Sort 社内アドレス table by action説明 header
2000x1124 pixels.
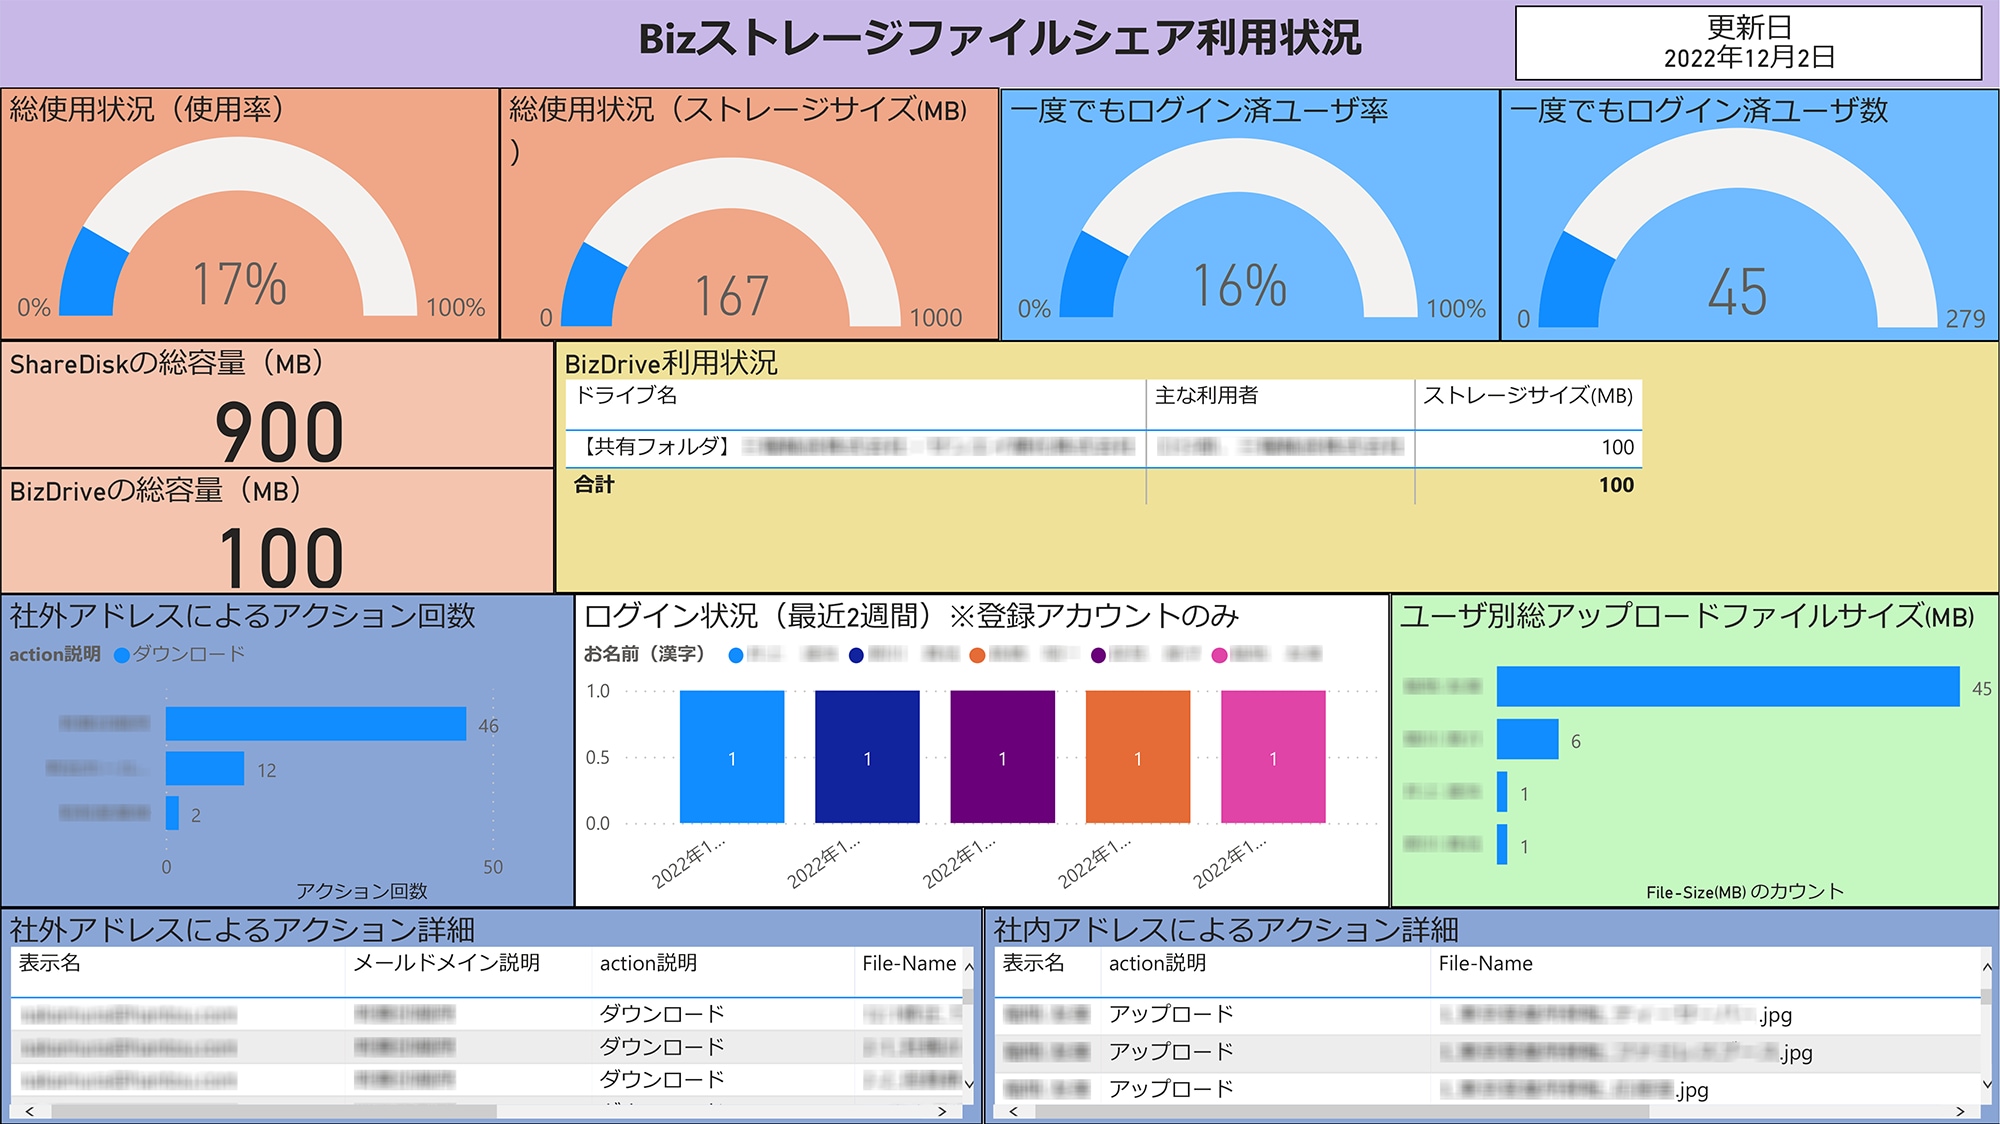pos(1157,963)
